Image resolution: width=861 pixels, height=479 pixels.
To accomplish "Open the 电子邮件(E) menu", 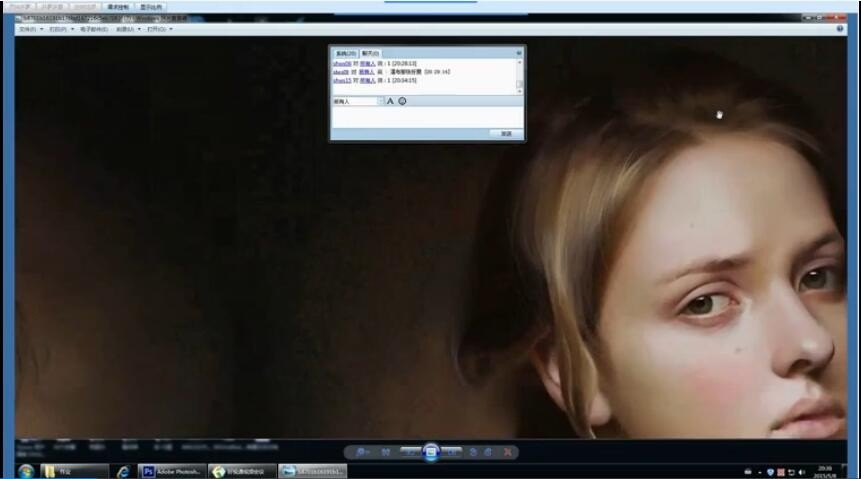I will (x=94, y=29).
